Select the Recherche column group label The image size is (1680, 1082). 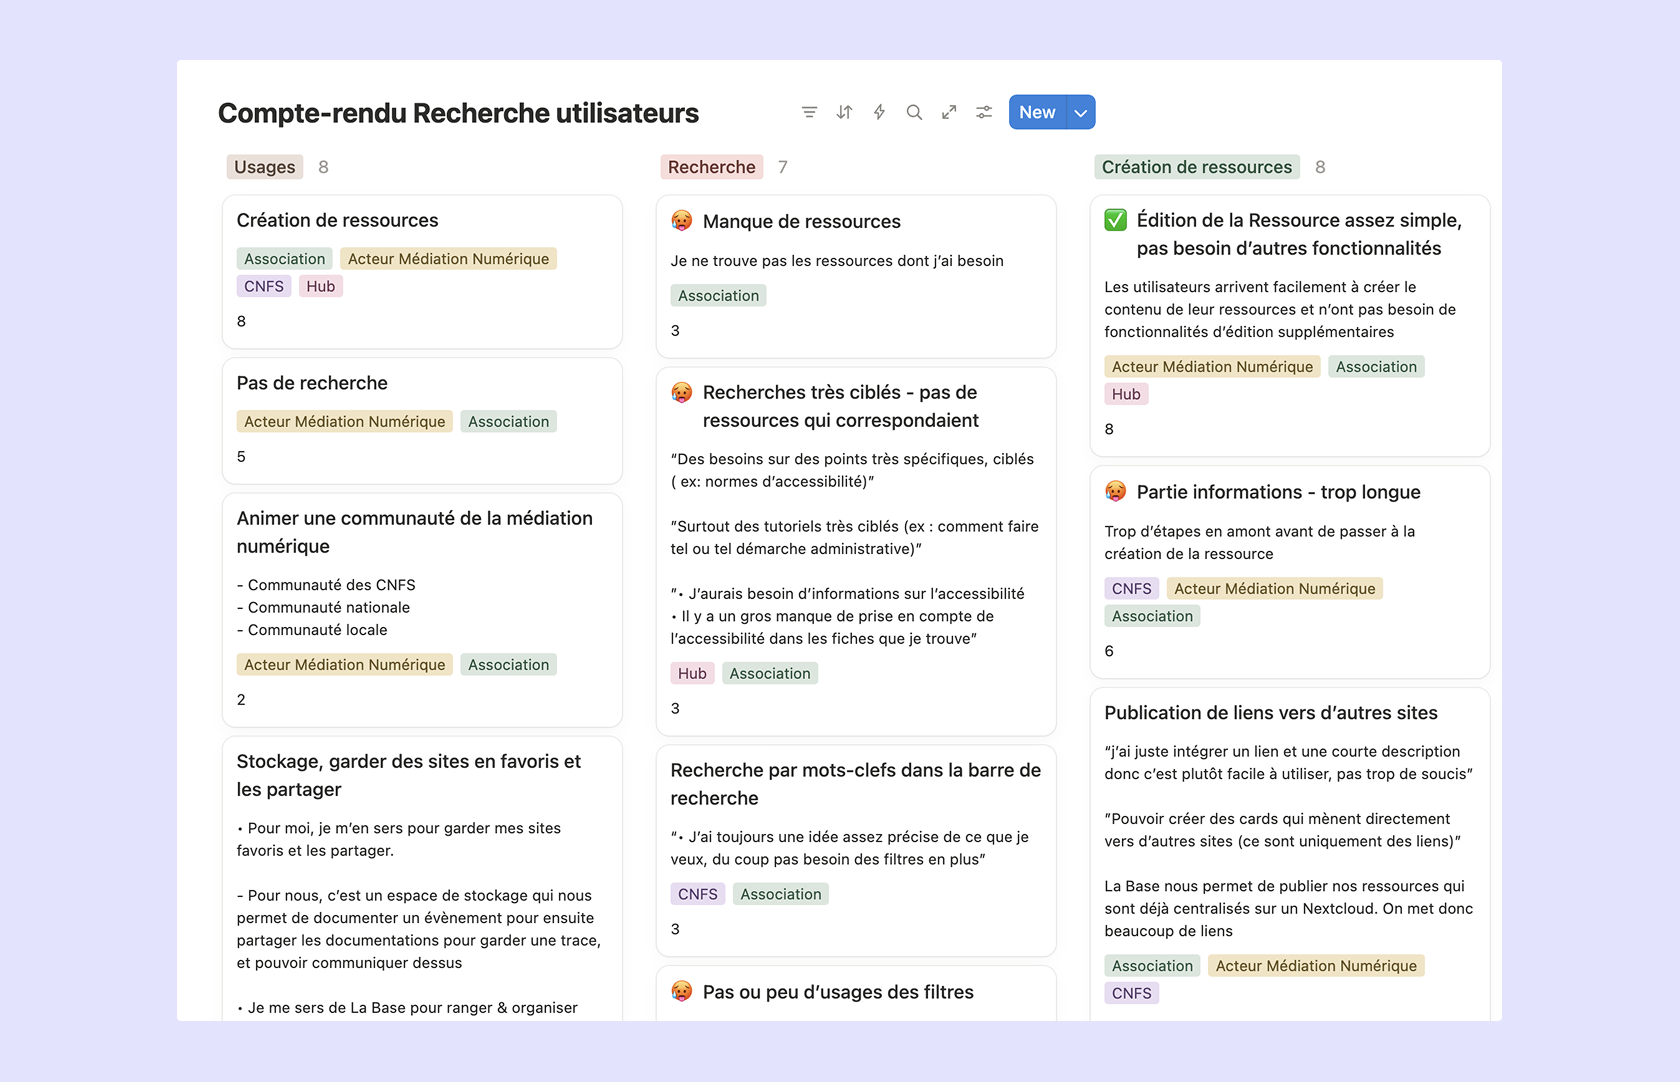pyautogui.click(x=712, y=167)
